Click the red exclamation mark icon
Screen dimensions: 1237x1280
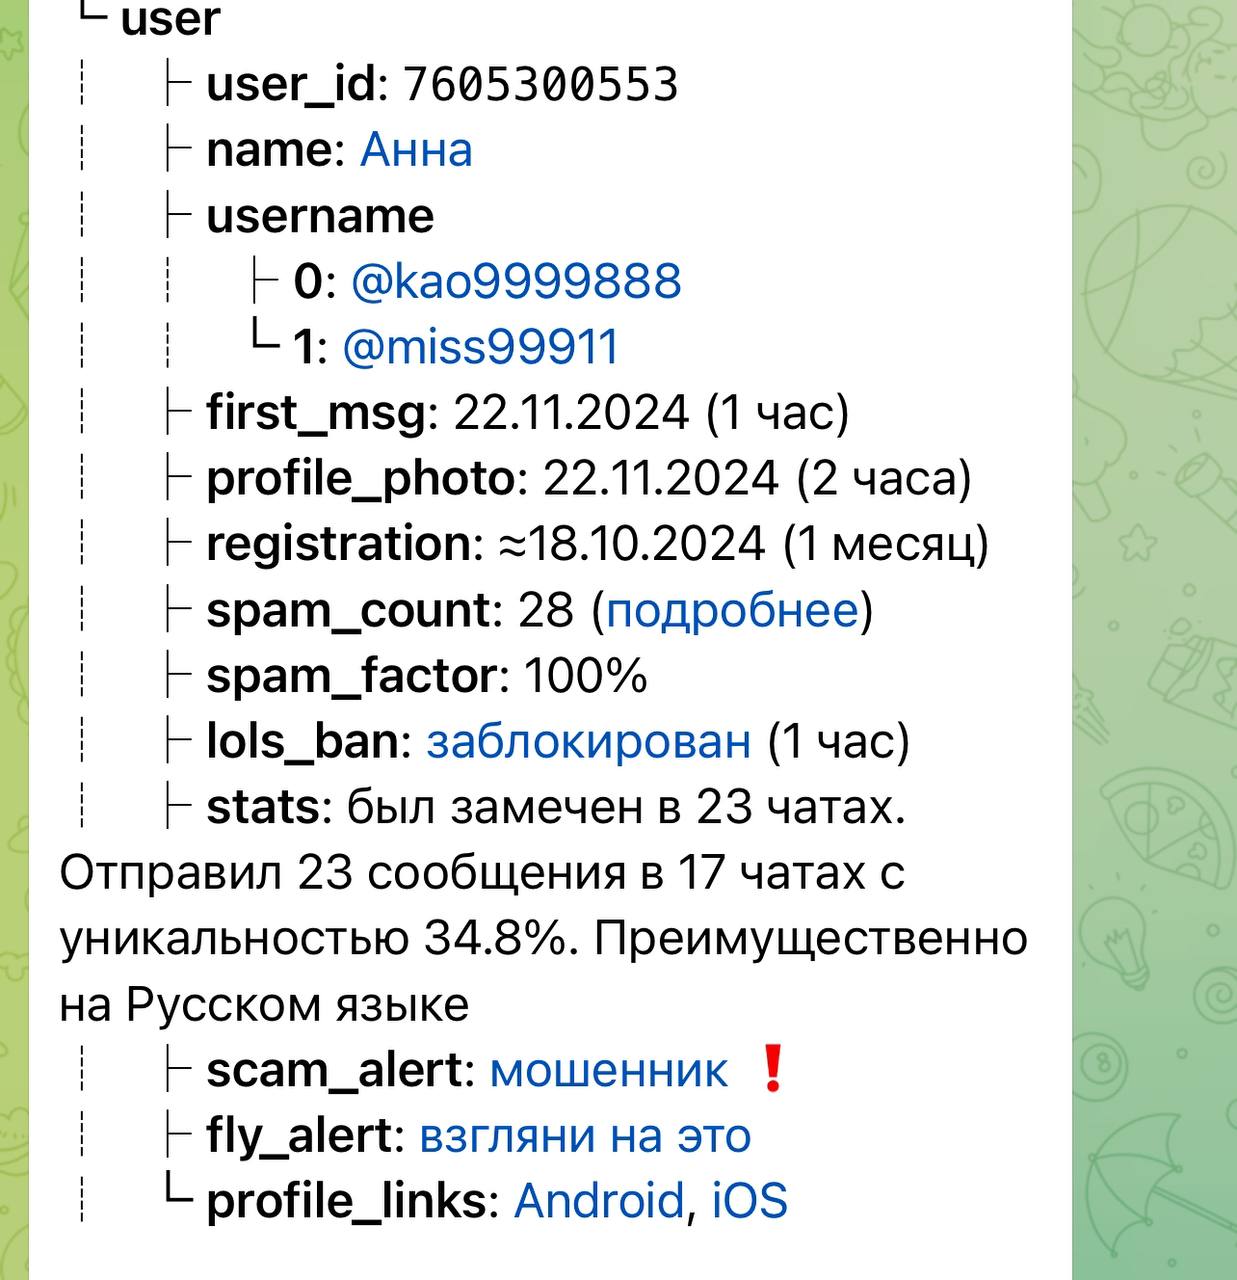(x=772, y=1068)
